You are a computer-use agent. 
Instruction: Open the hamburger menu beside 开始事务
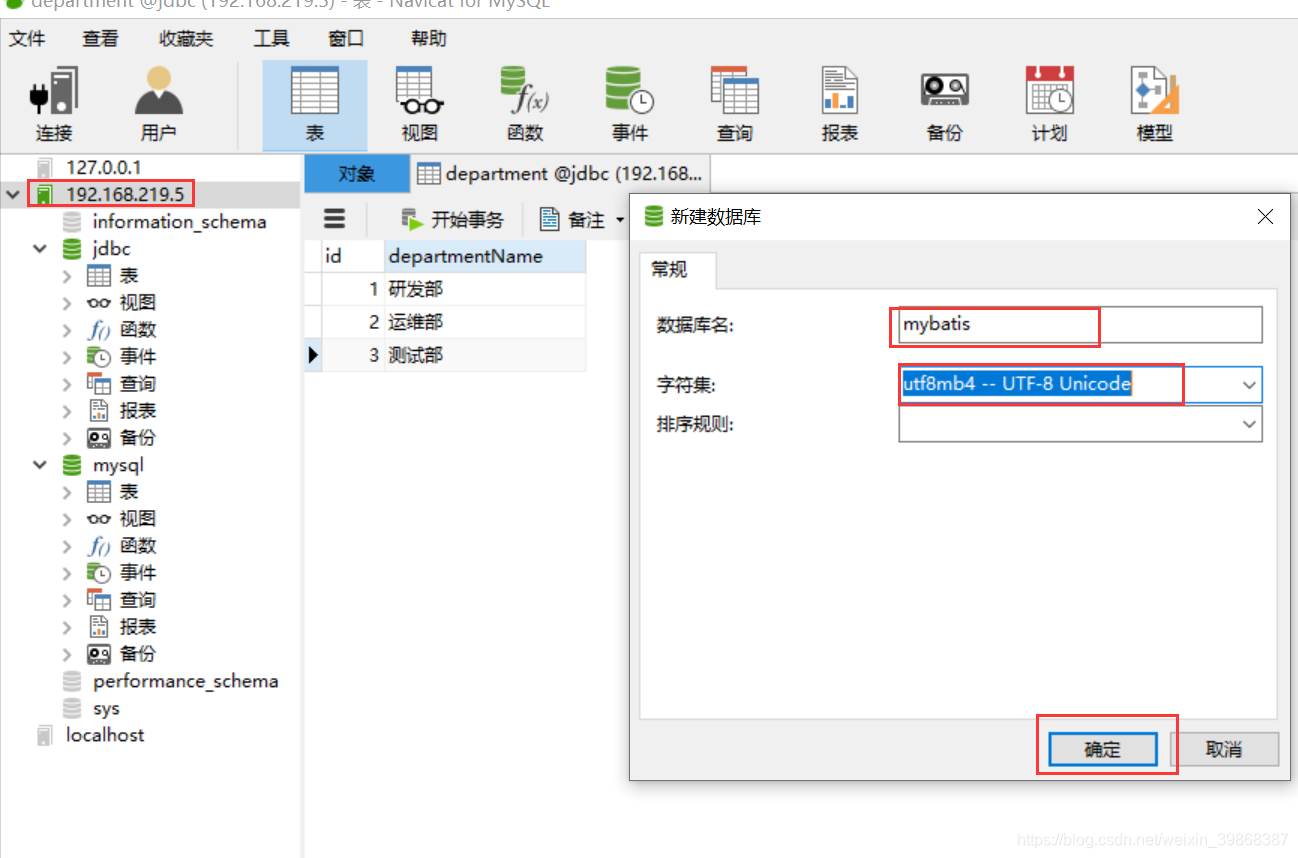pyautogui.click(x=335, y=219)
